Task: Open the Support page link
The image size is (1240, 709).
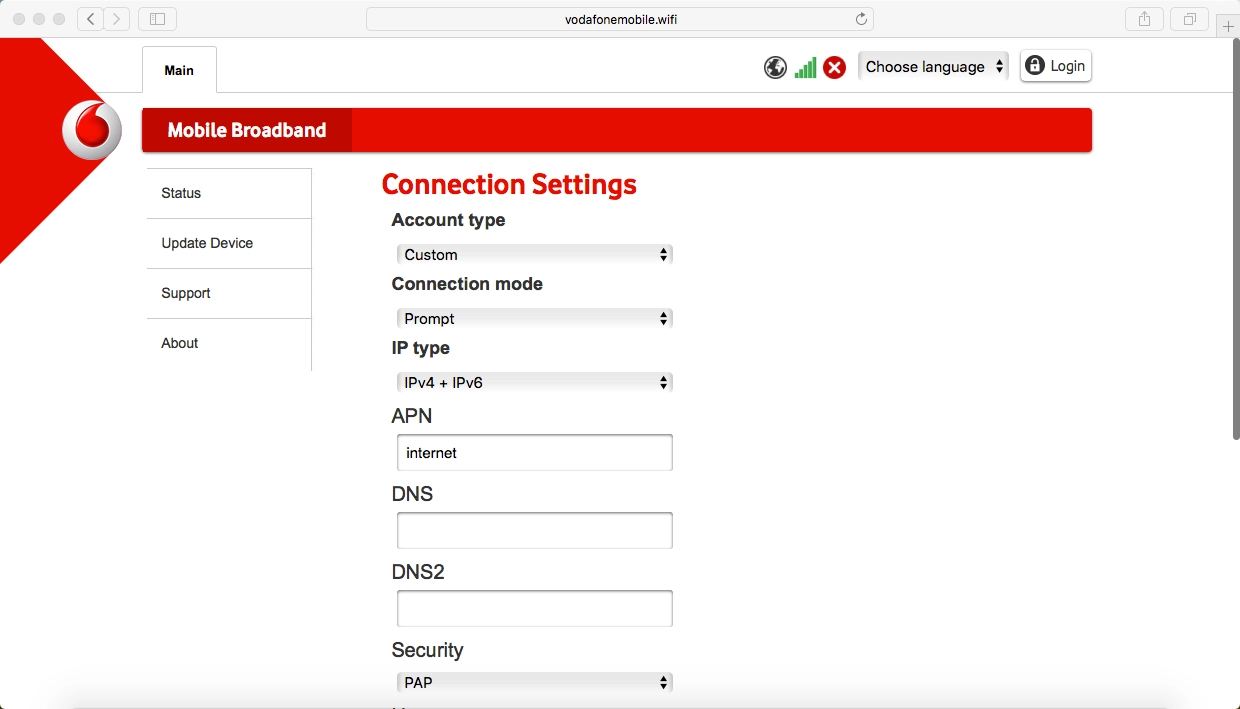Action: pyautogui.click(x=186, y=293)
